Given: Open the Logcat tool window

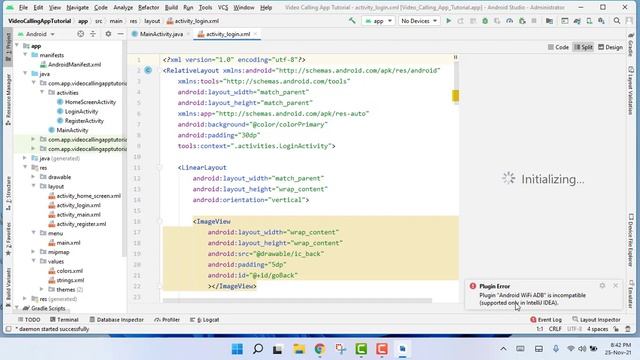Looking at the screenshot, I should [x=204, y=320].
